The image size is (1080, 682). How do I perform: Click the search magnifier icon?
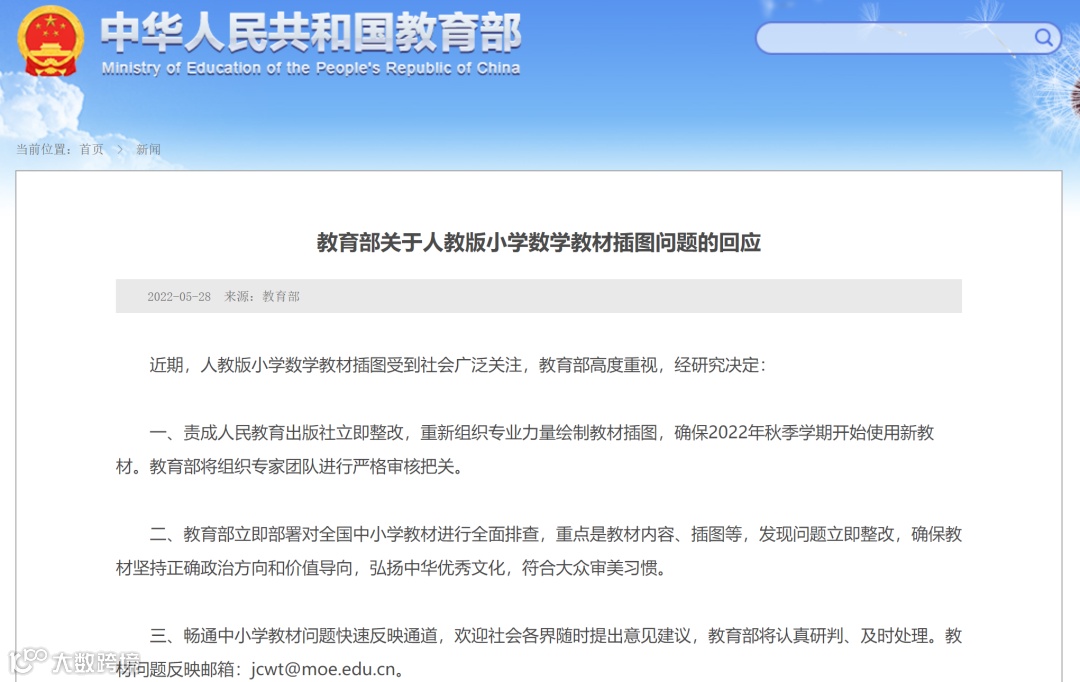click(x=1043, y=37)
